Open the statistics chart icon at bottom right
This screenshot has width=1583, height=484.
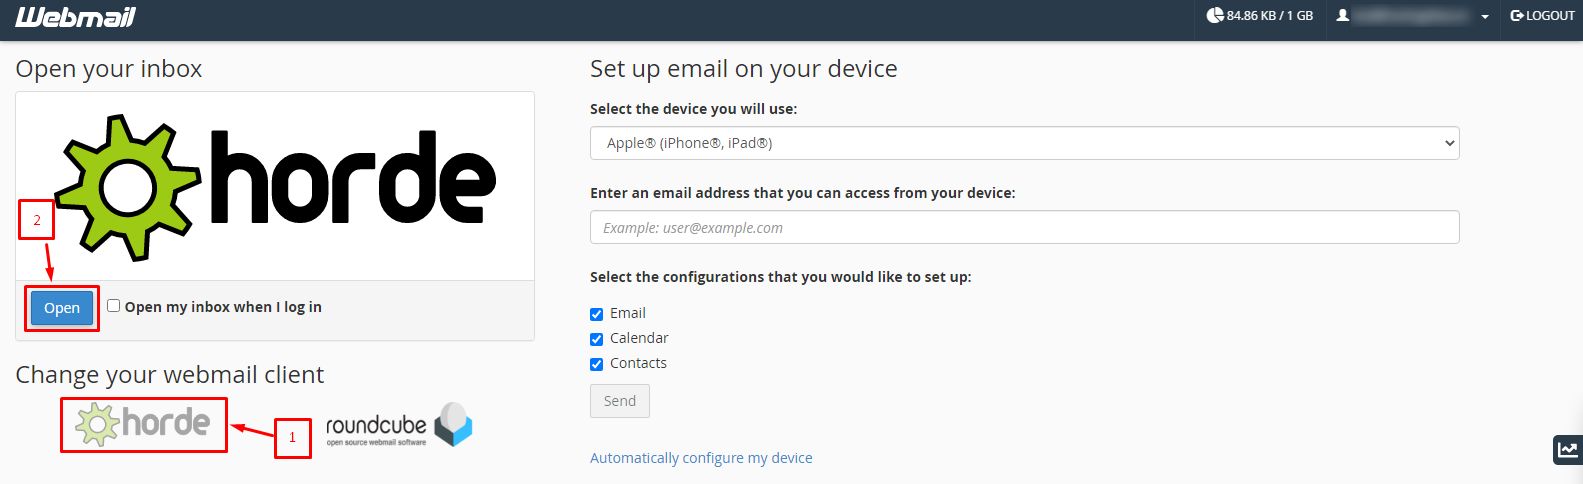pyautogui.click(x=1568, y=450)
